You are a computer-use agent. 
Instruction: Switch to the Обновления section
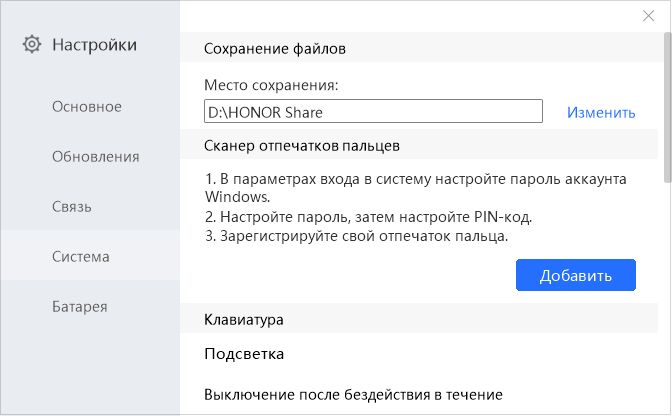coord(95,156)
